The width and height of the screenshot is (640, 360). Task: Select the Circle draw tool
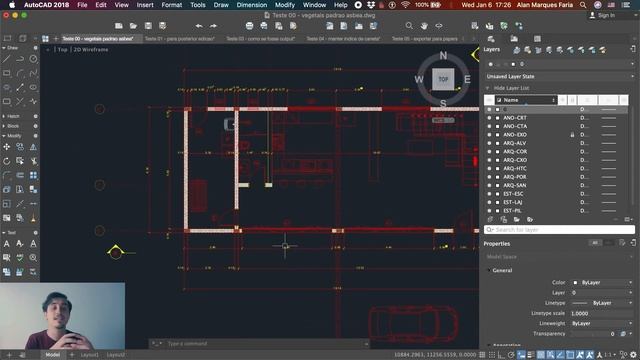(x=33, y=59)
